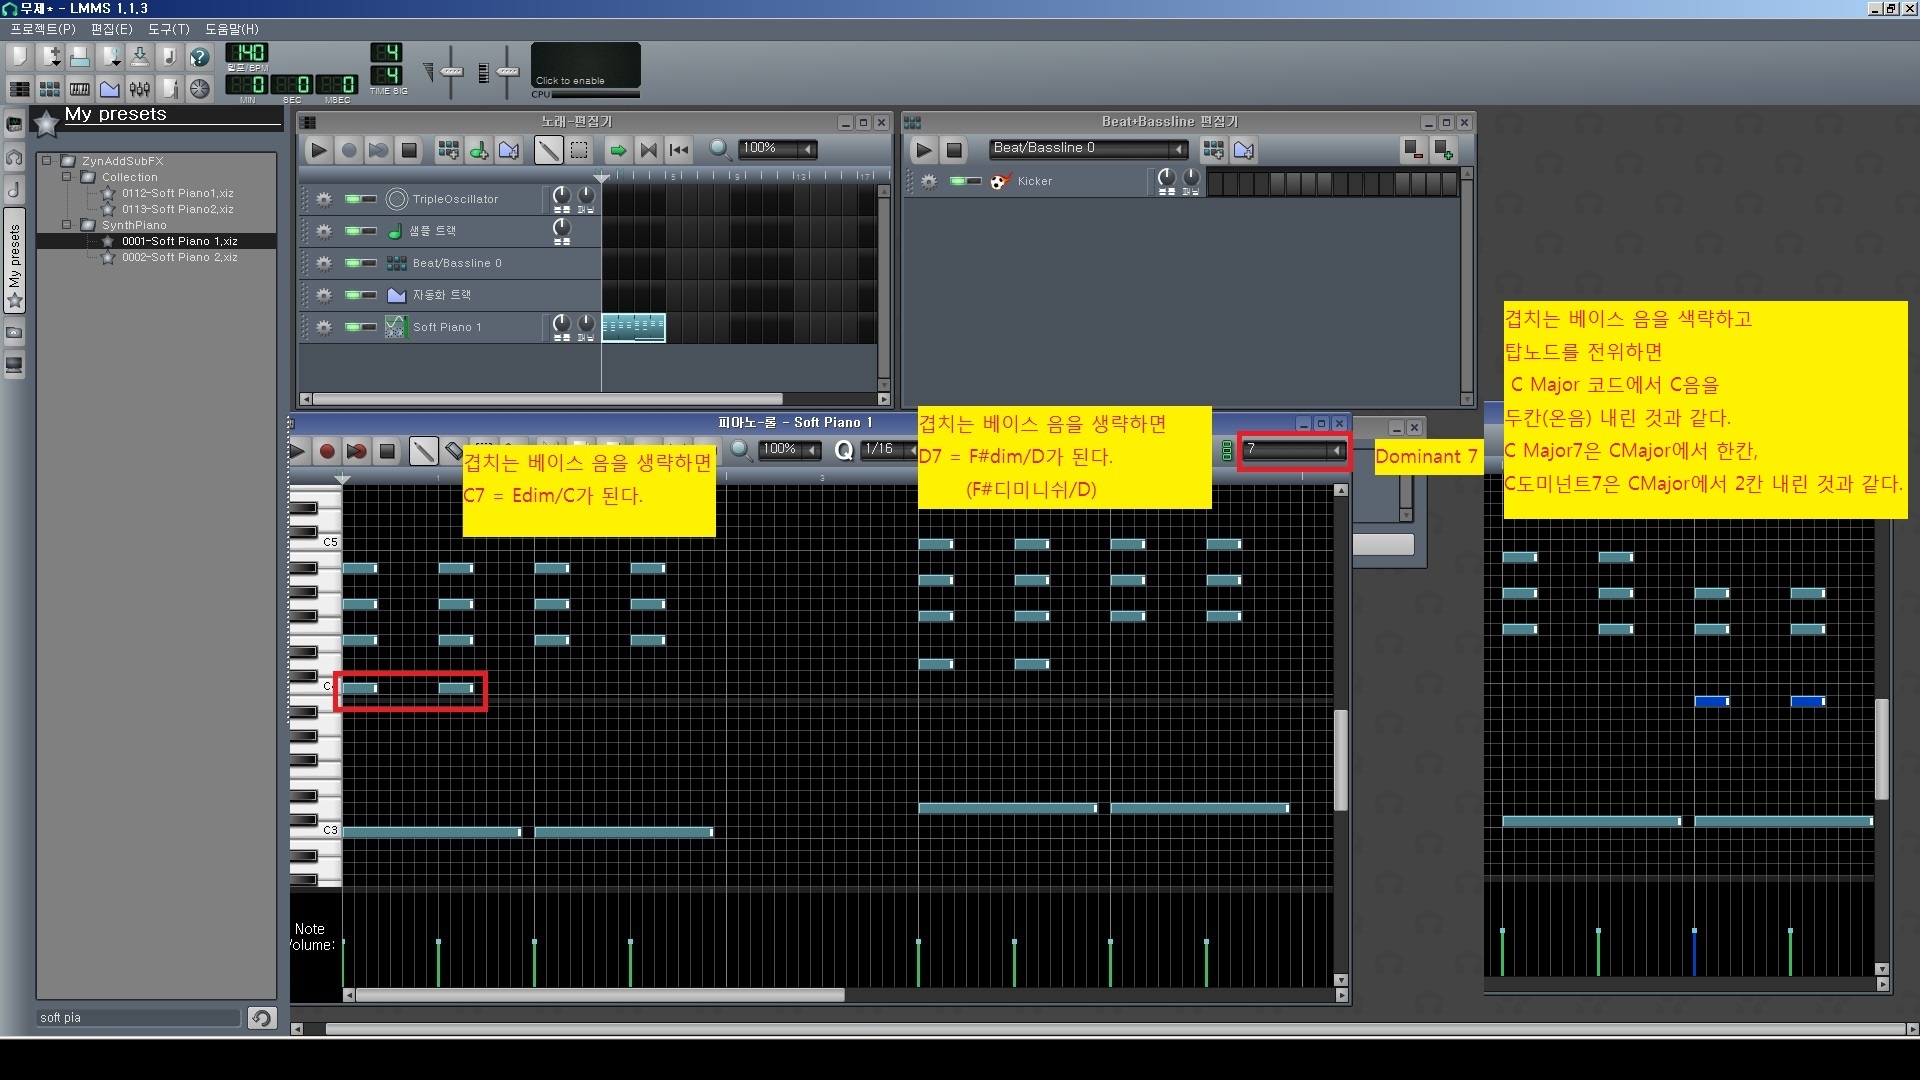The height and width of the screenshot is (1080, 1920).
Task: Show project notes via toolbar icon
Action: click(170, 89)
